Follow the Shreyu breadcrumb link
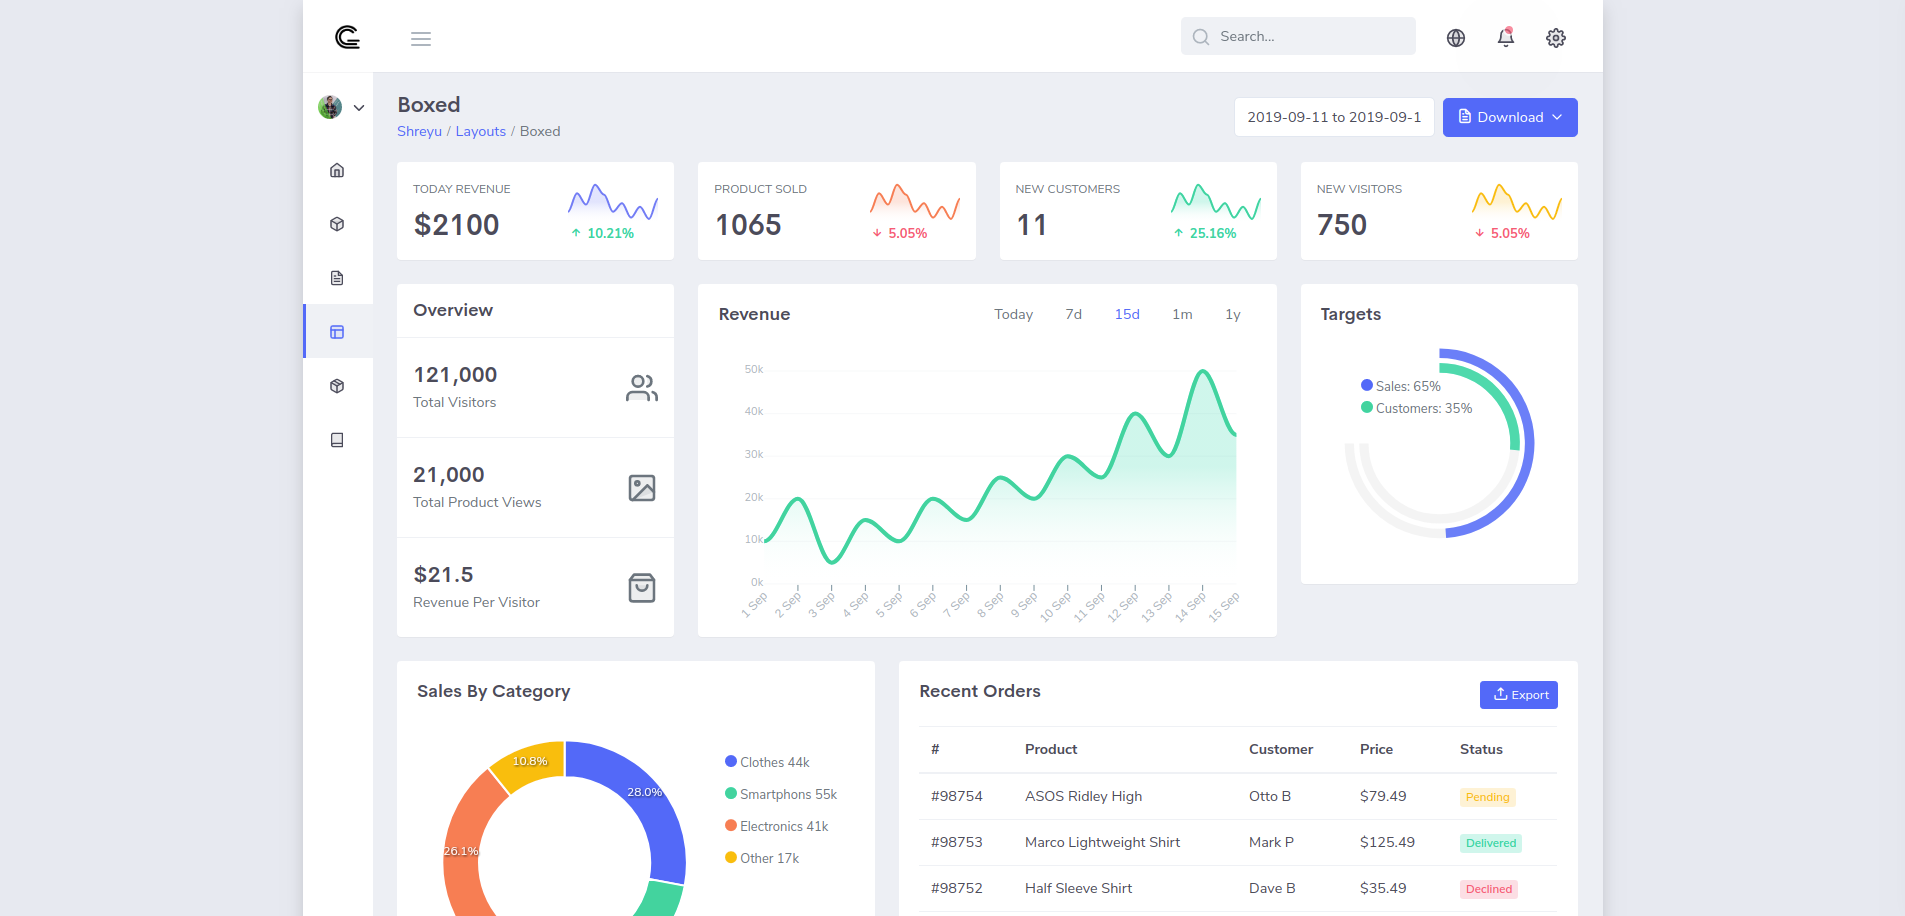This screenshot has width=1905, height=916. click(419, 131)
